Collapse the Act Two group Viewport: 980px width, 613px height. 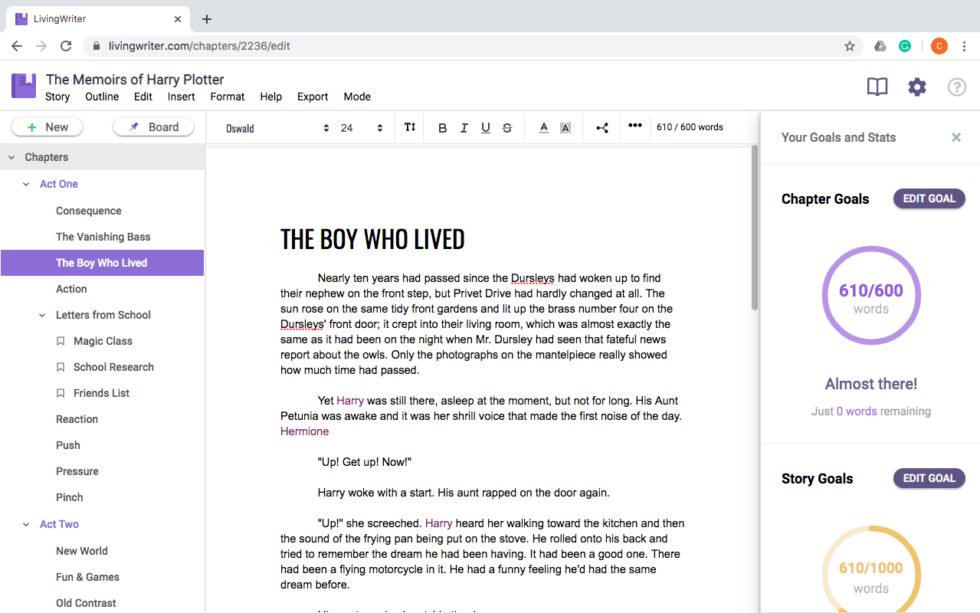click(26, 524)
